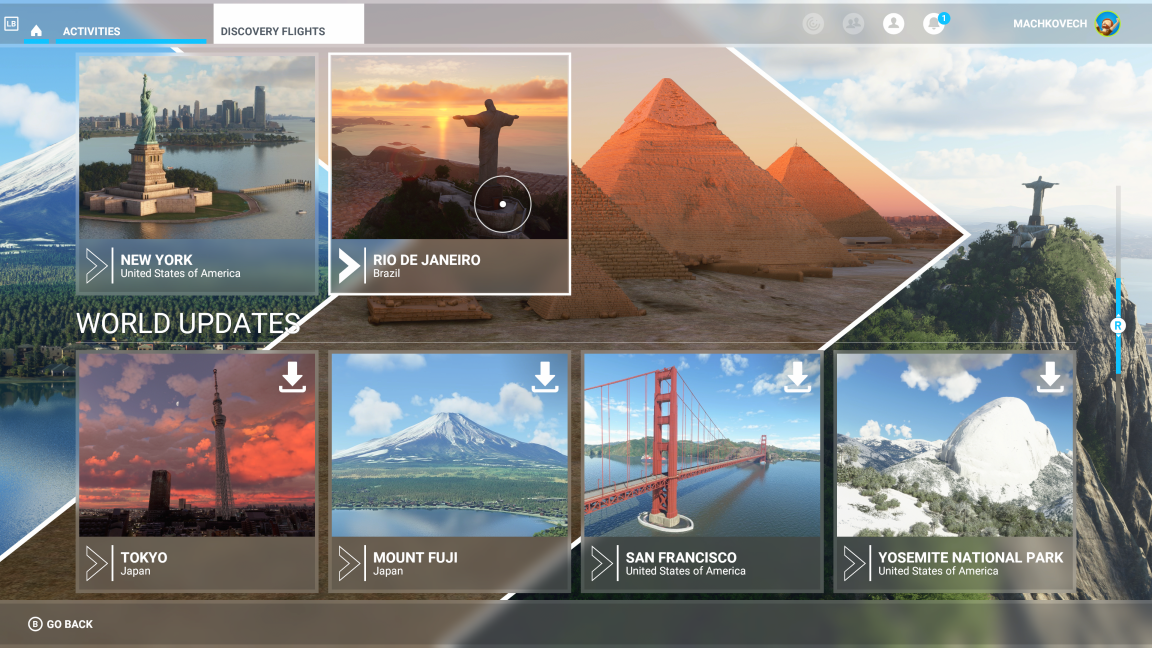Click the LB shoulder button indicator
This screenshot has width=1152, height=648.
coord(12,24)
